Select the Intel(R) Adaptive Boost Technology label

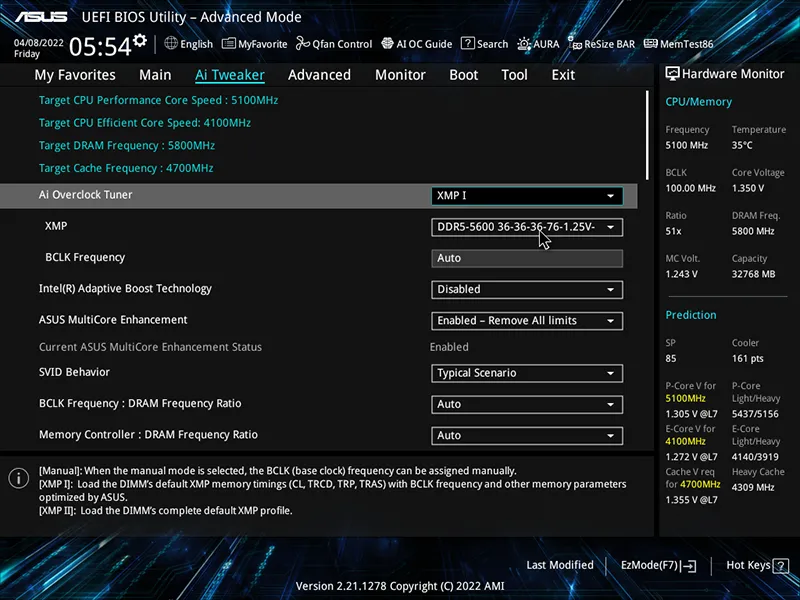click(125, 289)
